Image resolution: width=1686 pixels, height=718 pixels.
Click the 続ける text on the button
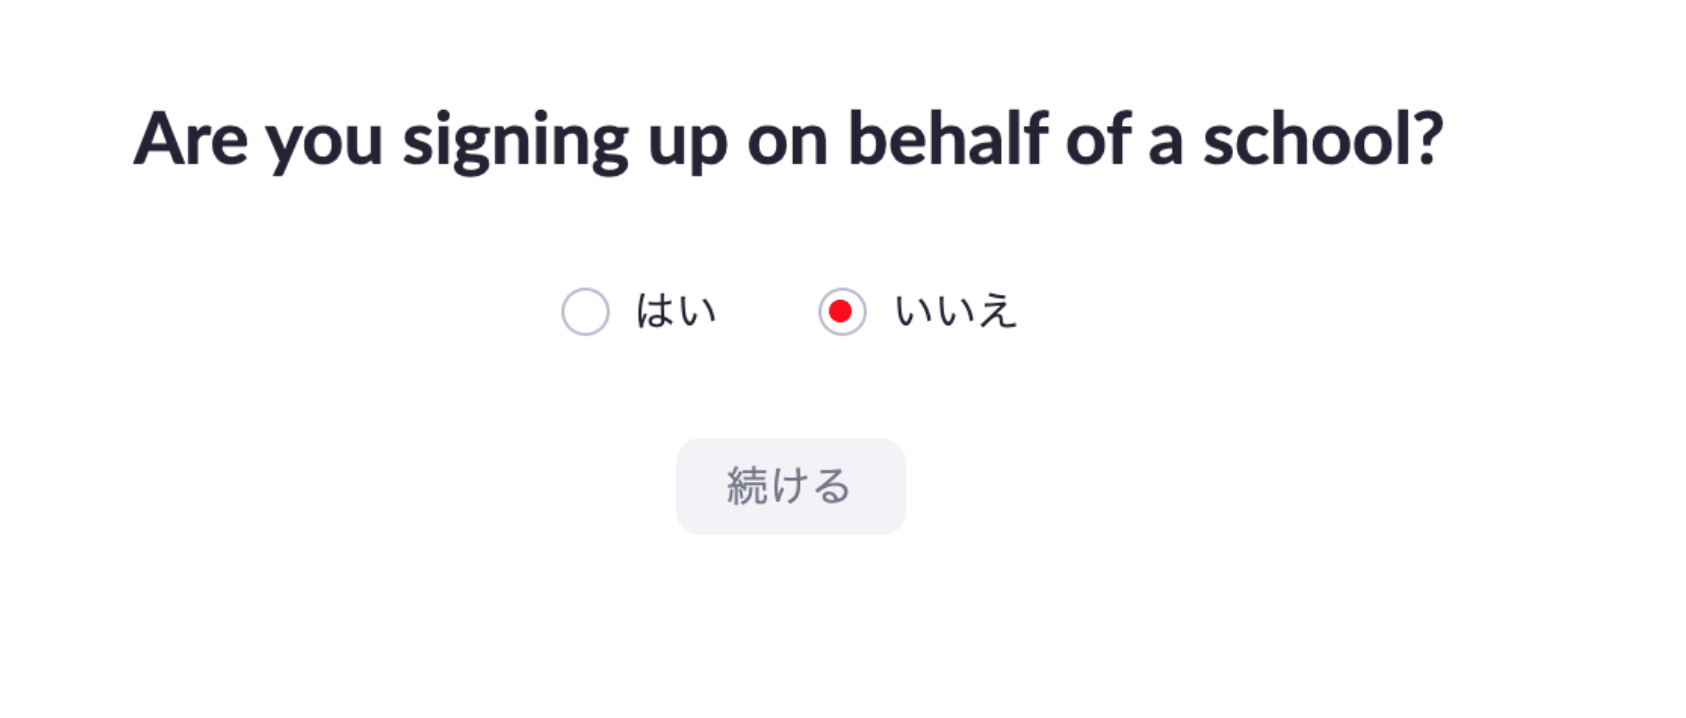coord(789,486)
